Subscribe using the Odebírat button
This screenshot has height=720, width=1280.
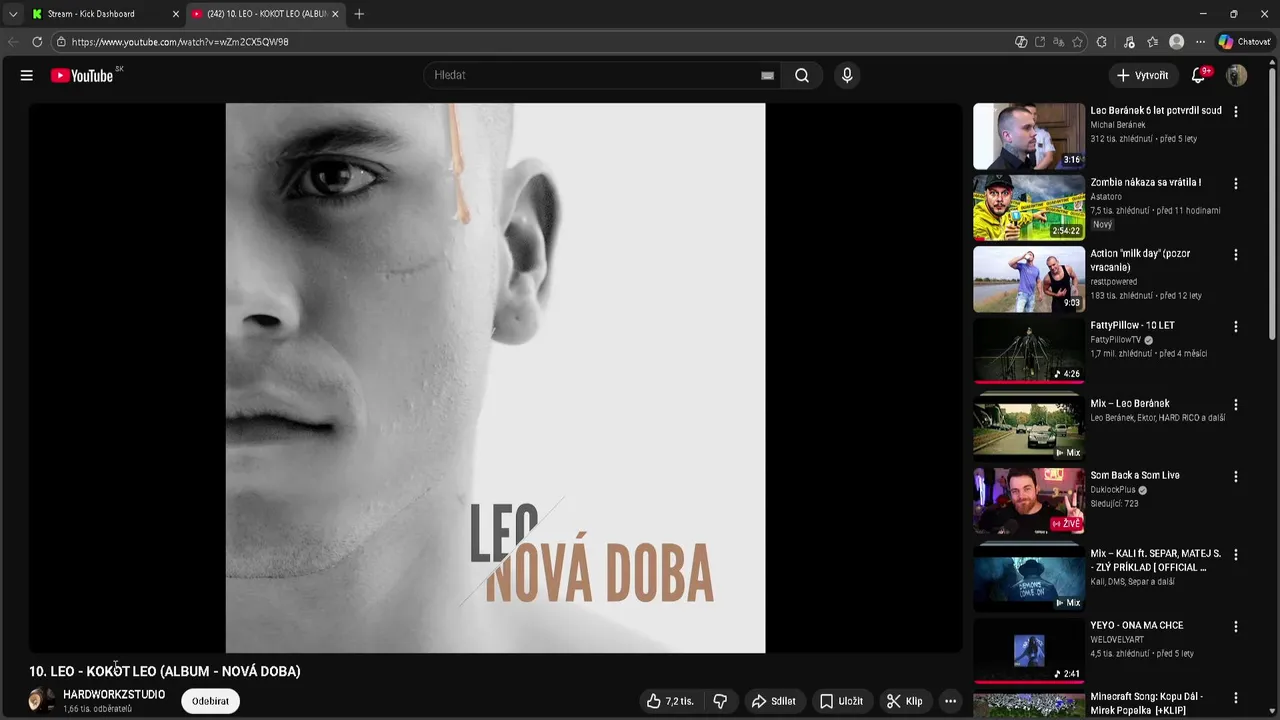tap(210, 701)
